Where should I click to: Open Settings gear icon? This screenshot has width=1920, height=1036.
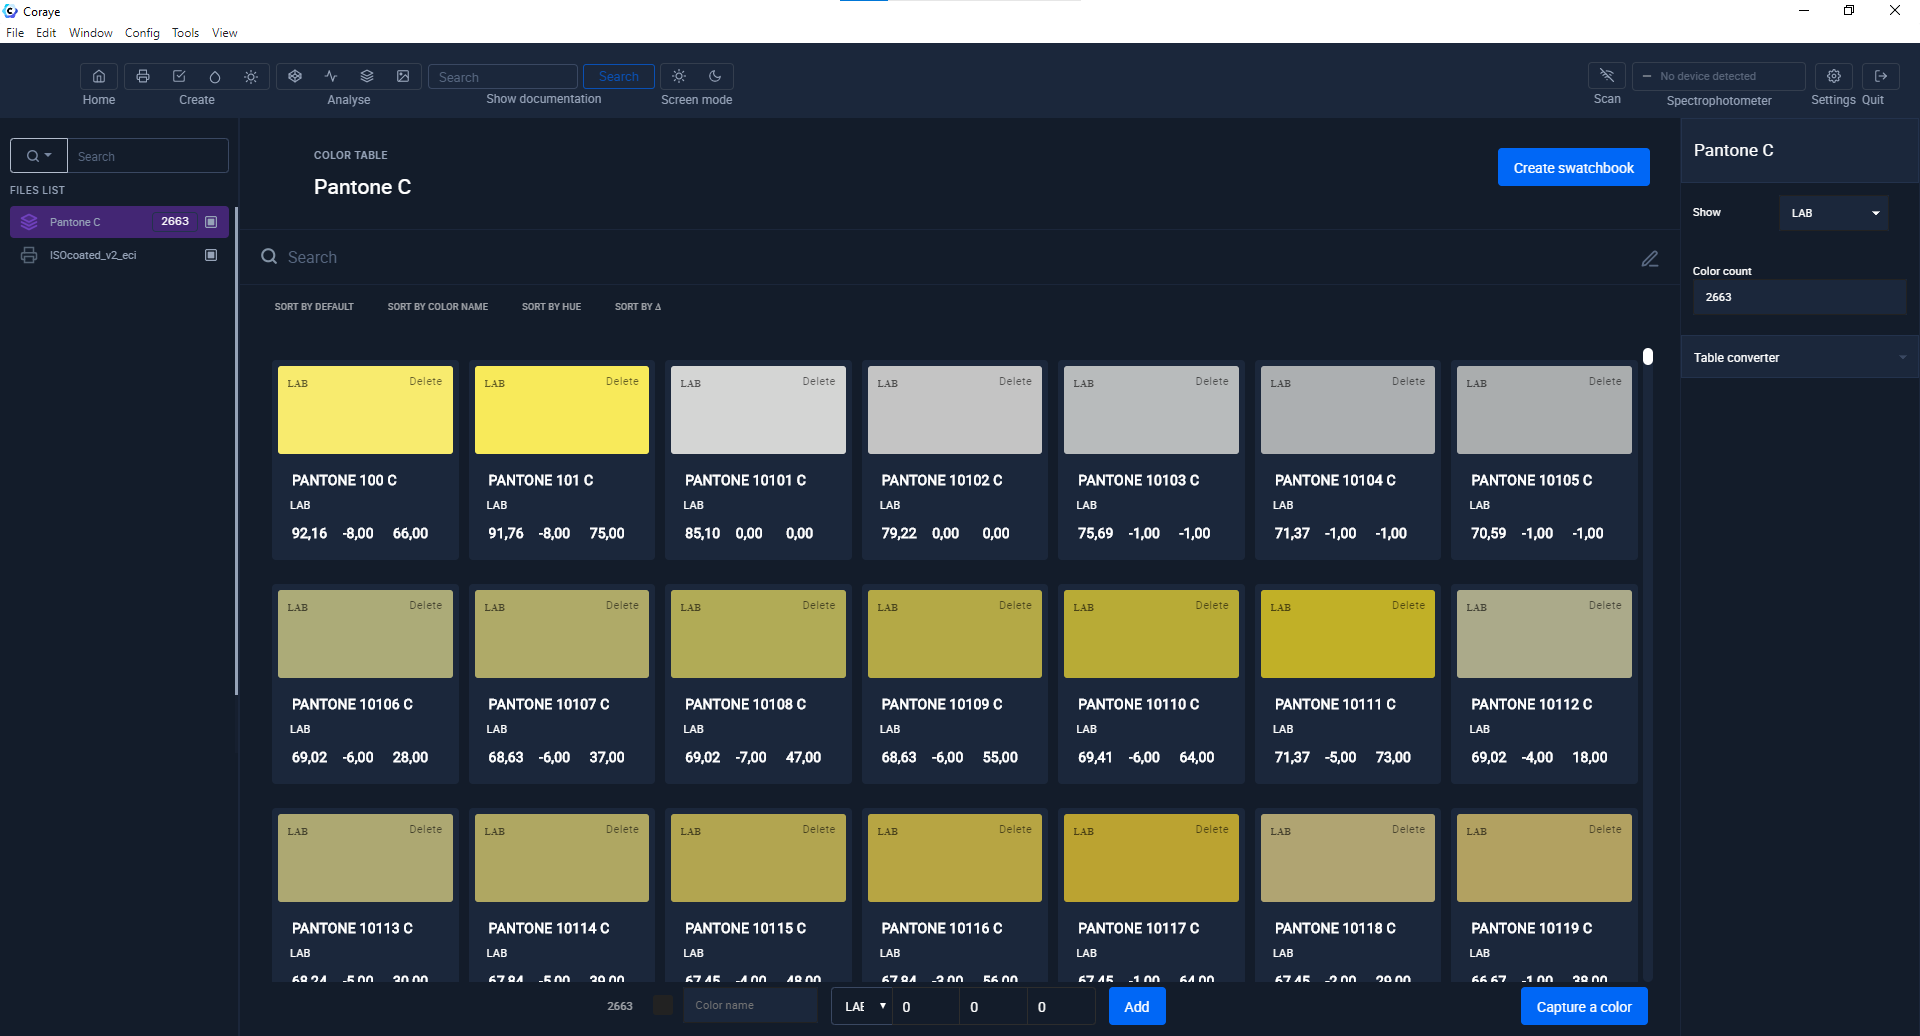(1834, 76)
